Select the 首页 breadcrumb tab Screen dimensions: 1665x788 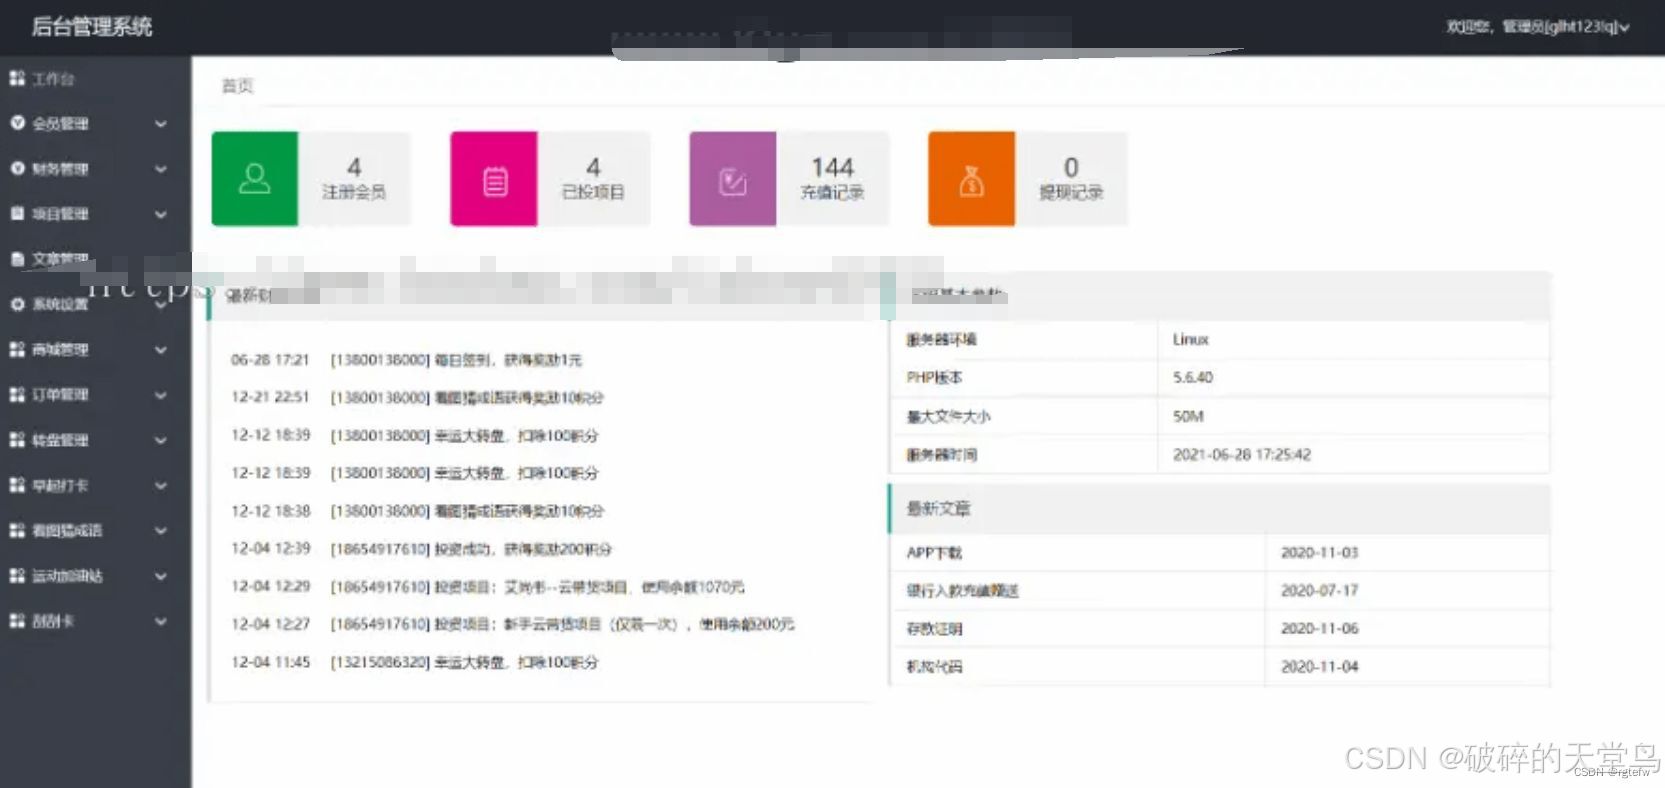[x=237, y=86]
